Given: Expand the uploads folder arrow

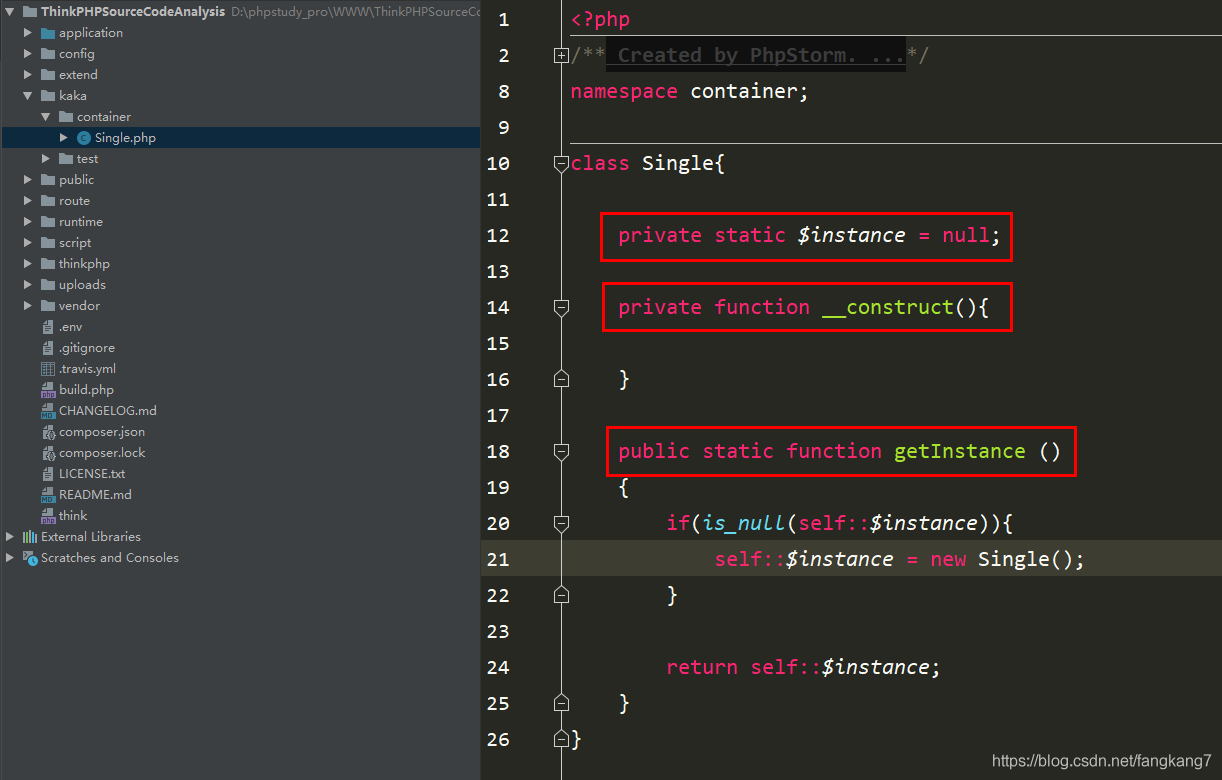Looking at the screenshot, I should (x=28, y=285).
